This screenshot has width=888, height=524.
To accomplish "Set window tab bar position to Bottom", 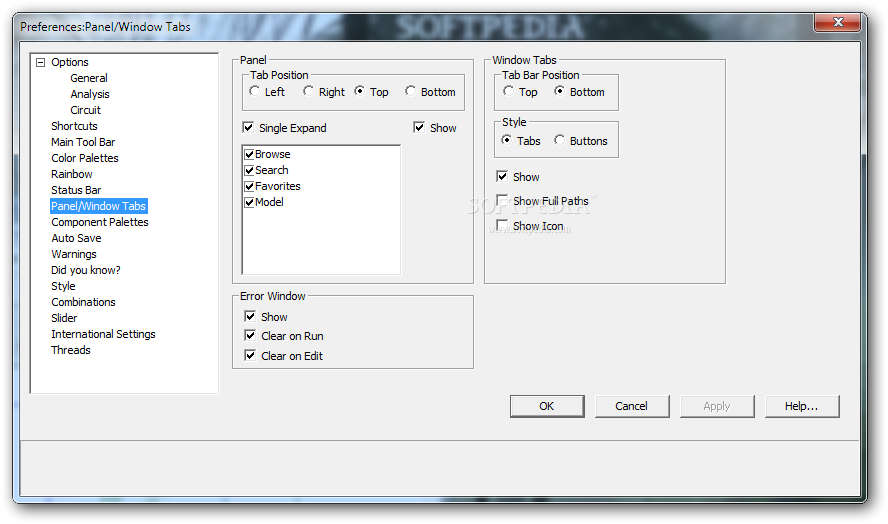I will coord(560,91).
